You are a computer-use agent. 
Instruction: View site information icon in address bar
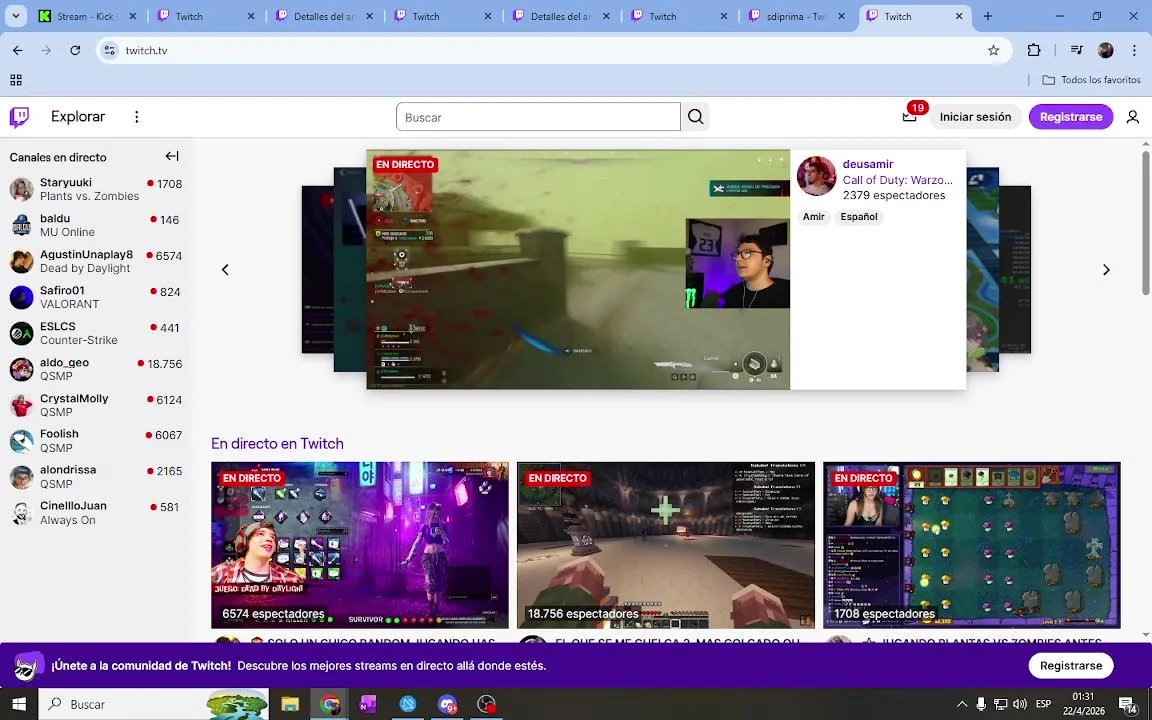click(109, 50)
